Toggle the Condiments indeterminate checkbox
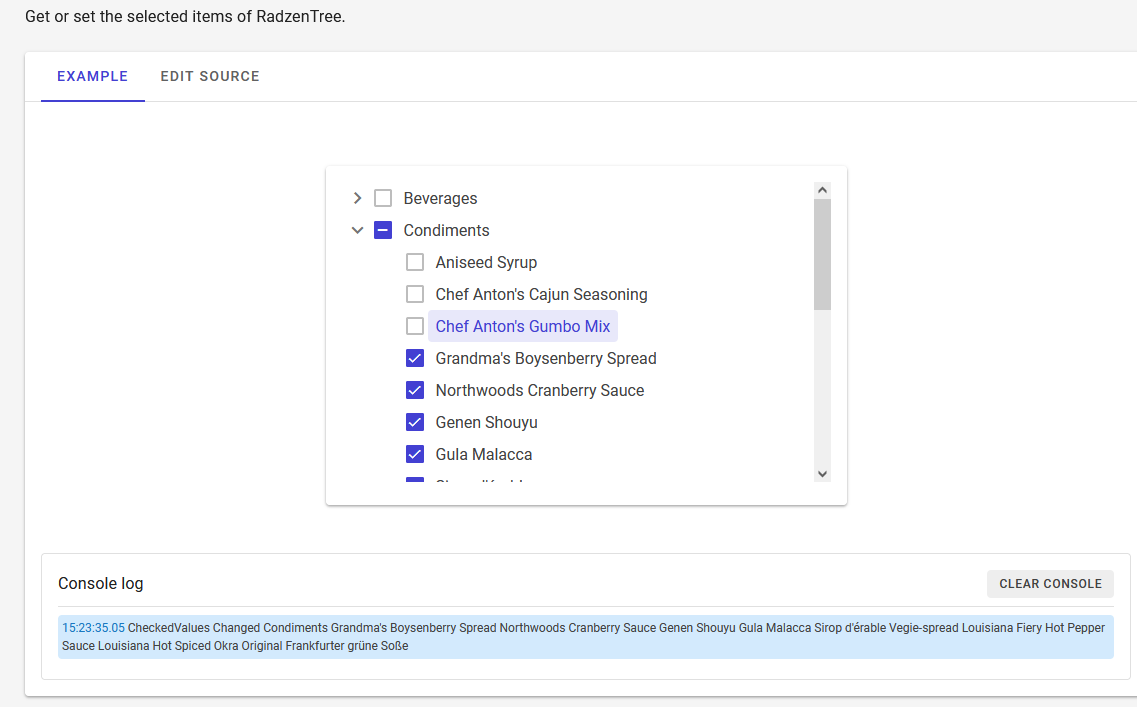Screen dimensions: 1137x707 pos(383,230)
